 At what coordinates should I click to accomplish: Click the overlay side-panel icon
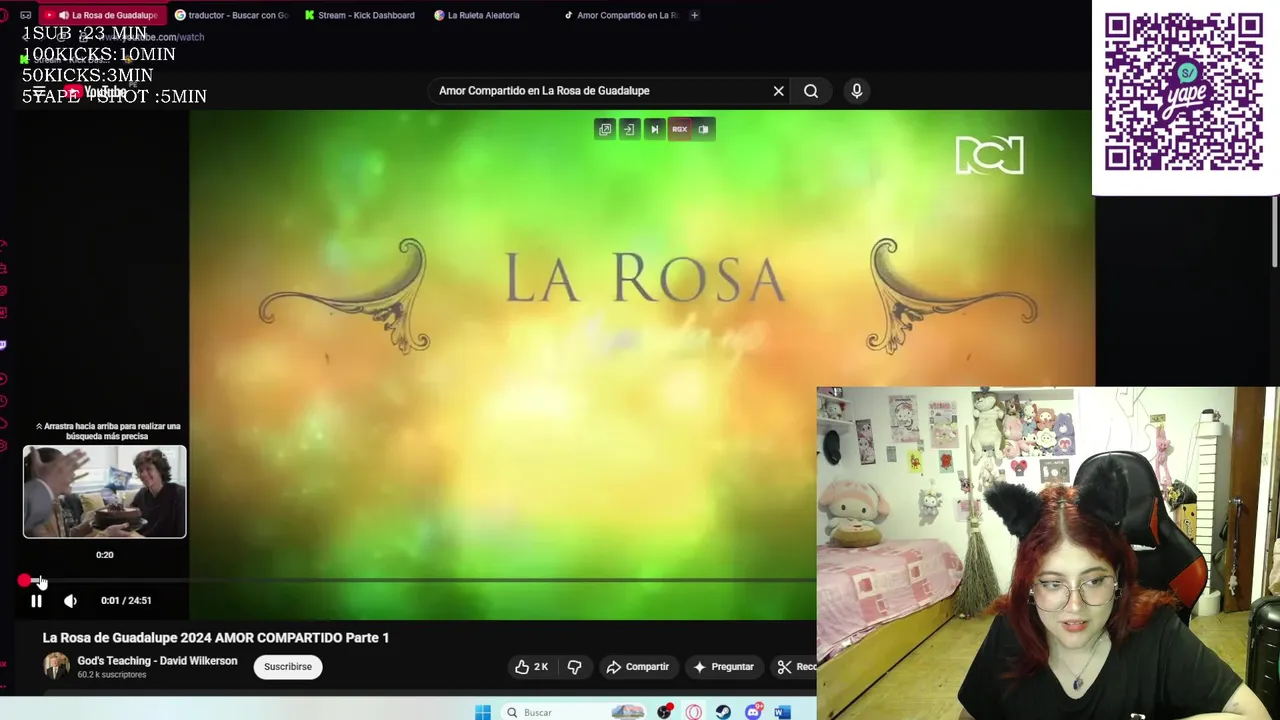[x=704, y=129]
